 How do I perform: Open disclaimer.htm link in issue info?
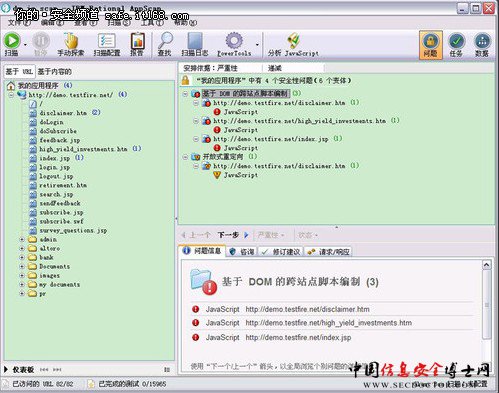click(307, 309)
